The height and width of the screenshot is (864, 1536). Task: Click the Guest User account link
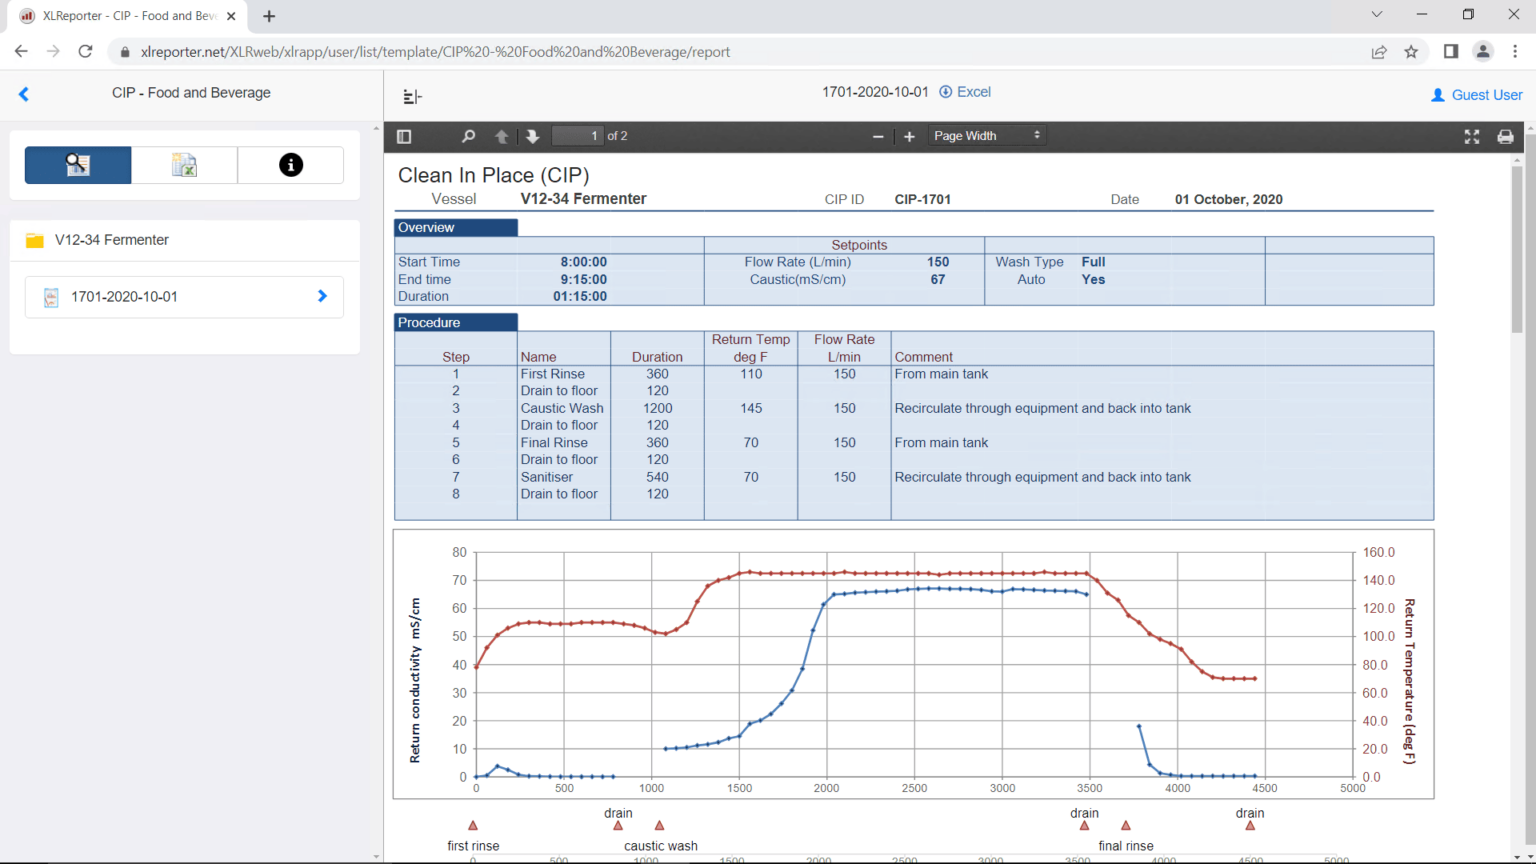[x=1477, y=95]
